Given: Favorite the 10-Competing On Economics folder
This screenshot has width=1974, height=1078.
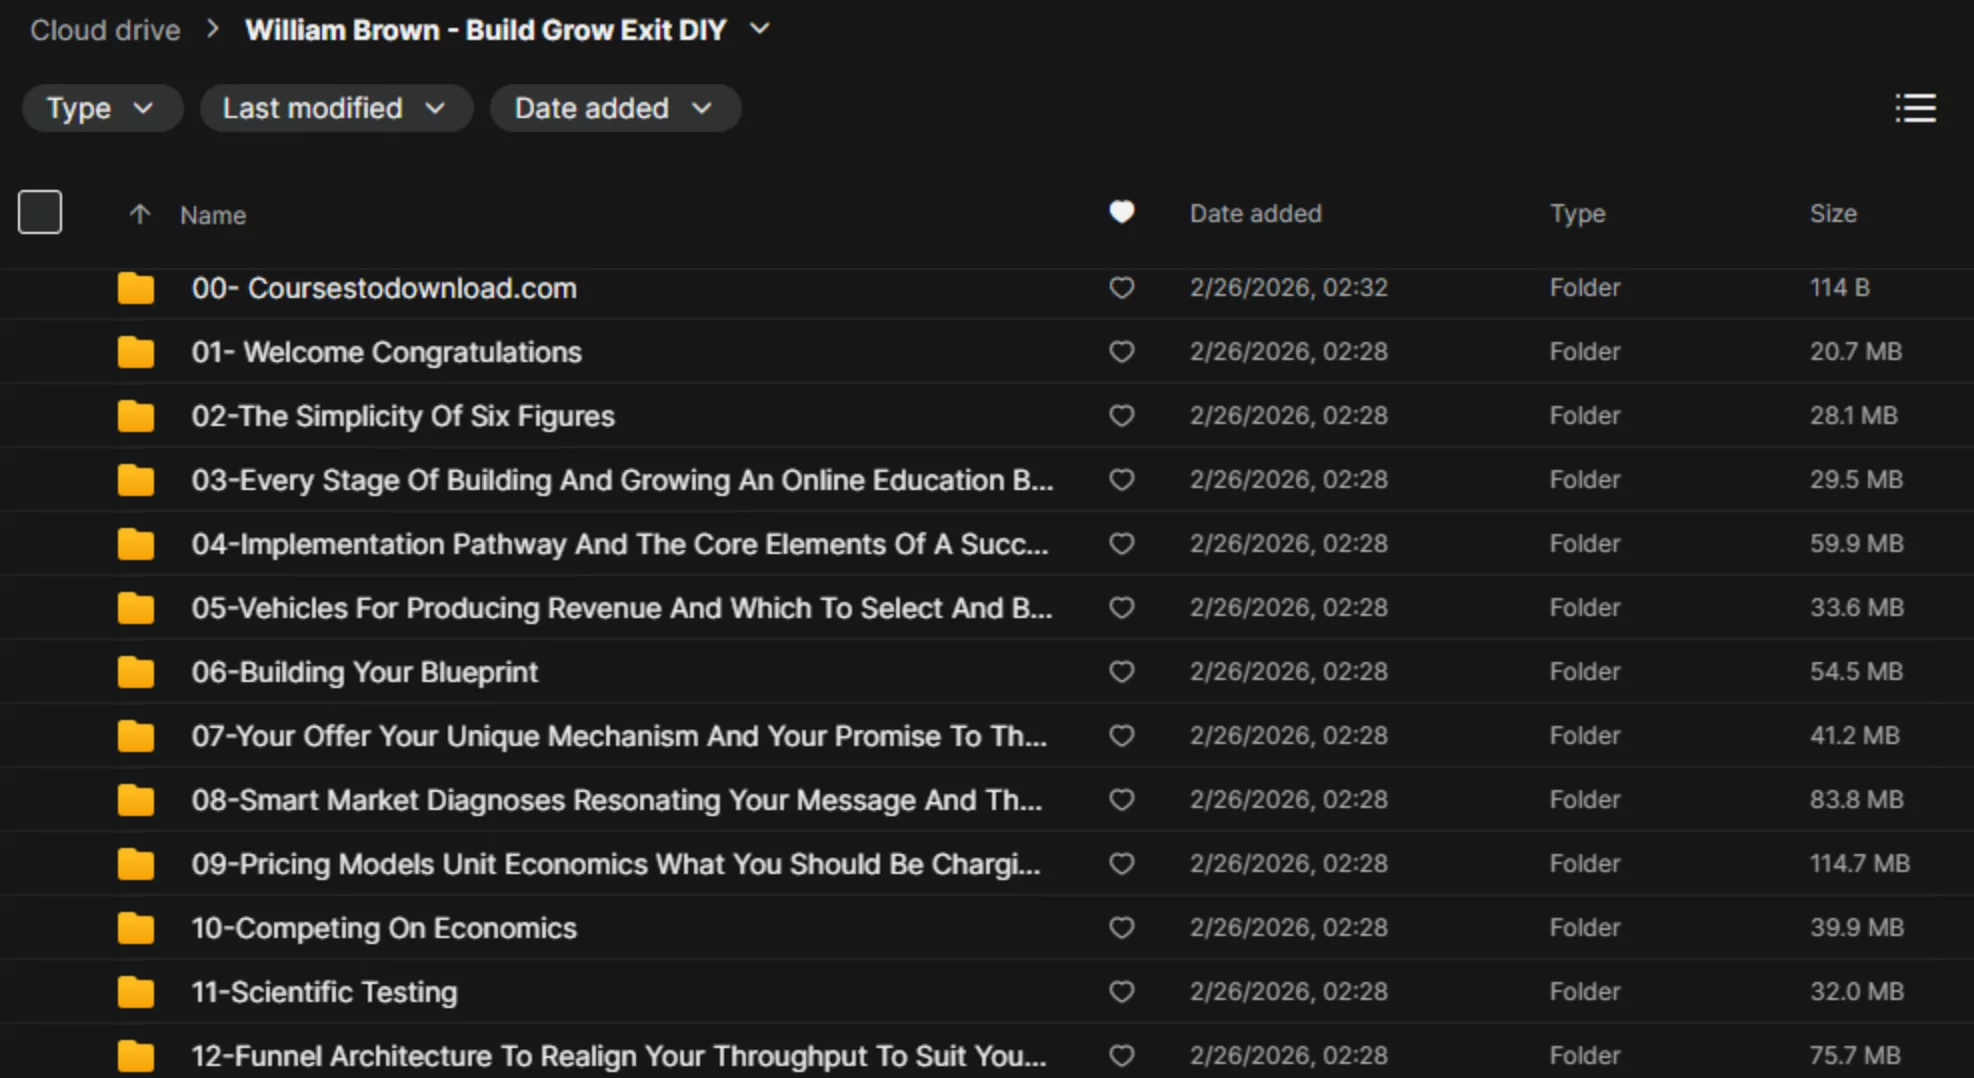Looking at the screenshot, I should pos(1121,928).
